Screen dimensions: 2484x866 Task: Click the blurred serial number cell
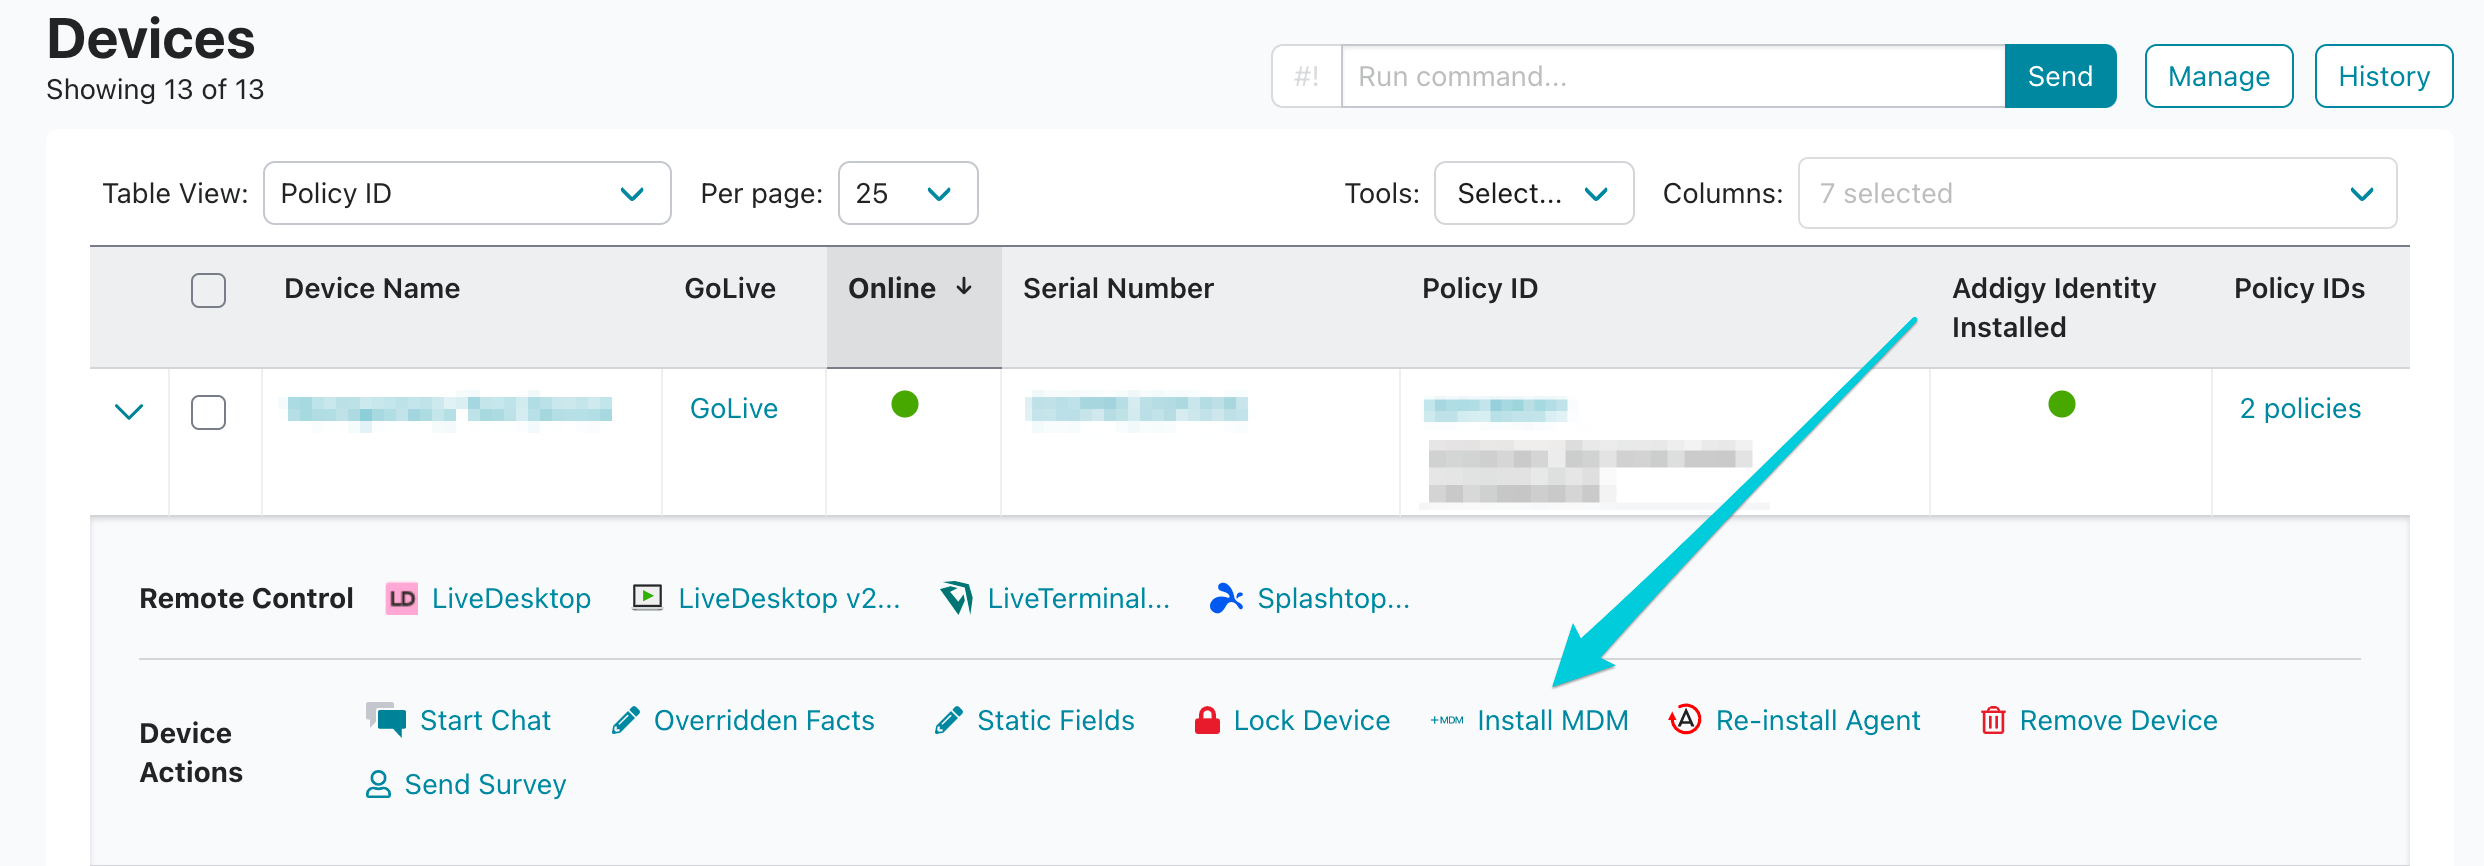1136,409
